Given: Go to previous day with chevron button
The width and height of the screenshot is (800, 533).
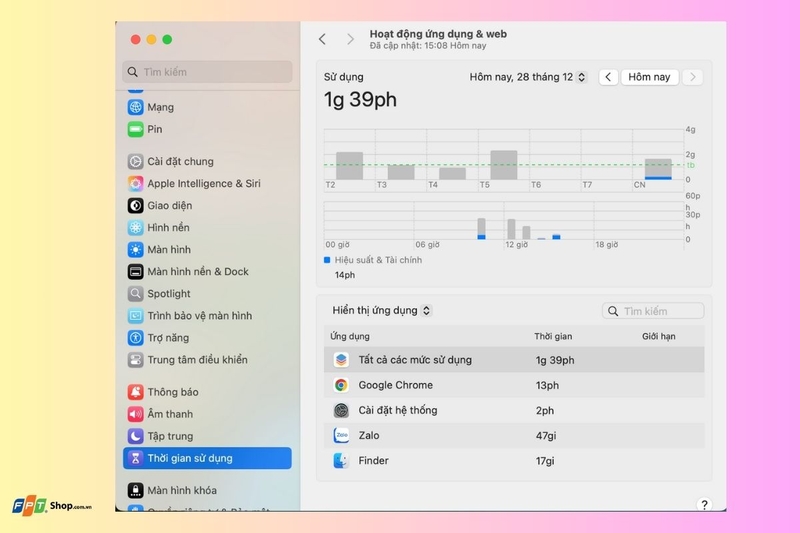Looking at the screenshot, I should pyautogui.click(x=608, y=77).
